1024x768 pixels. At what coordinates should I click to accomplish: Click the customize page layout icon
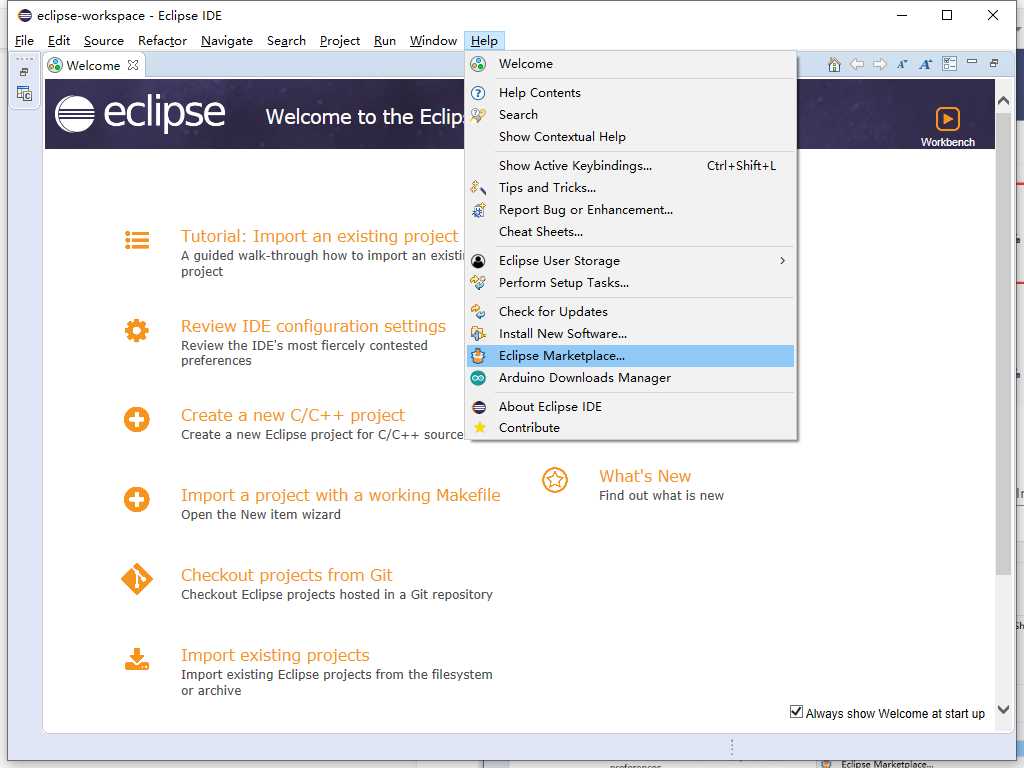tap(949, 63)
